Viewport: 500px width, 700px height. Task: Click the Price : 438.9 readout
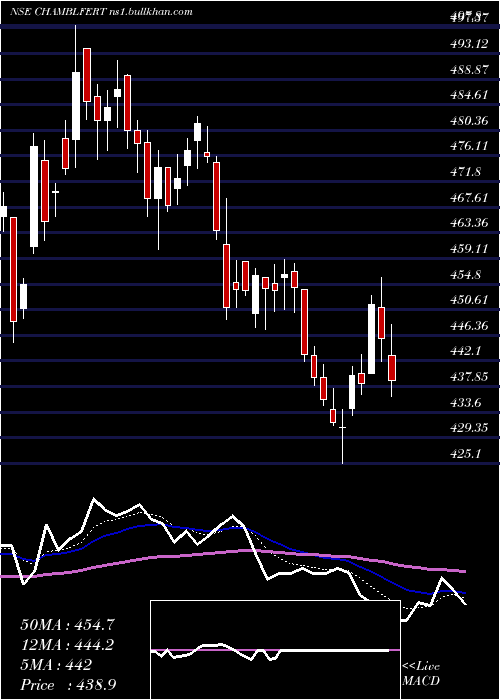pyautogui.click(x=70, y=685)
